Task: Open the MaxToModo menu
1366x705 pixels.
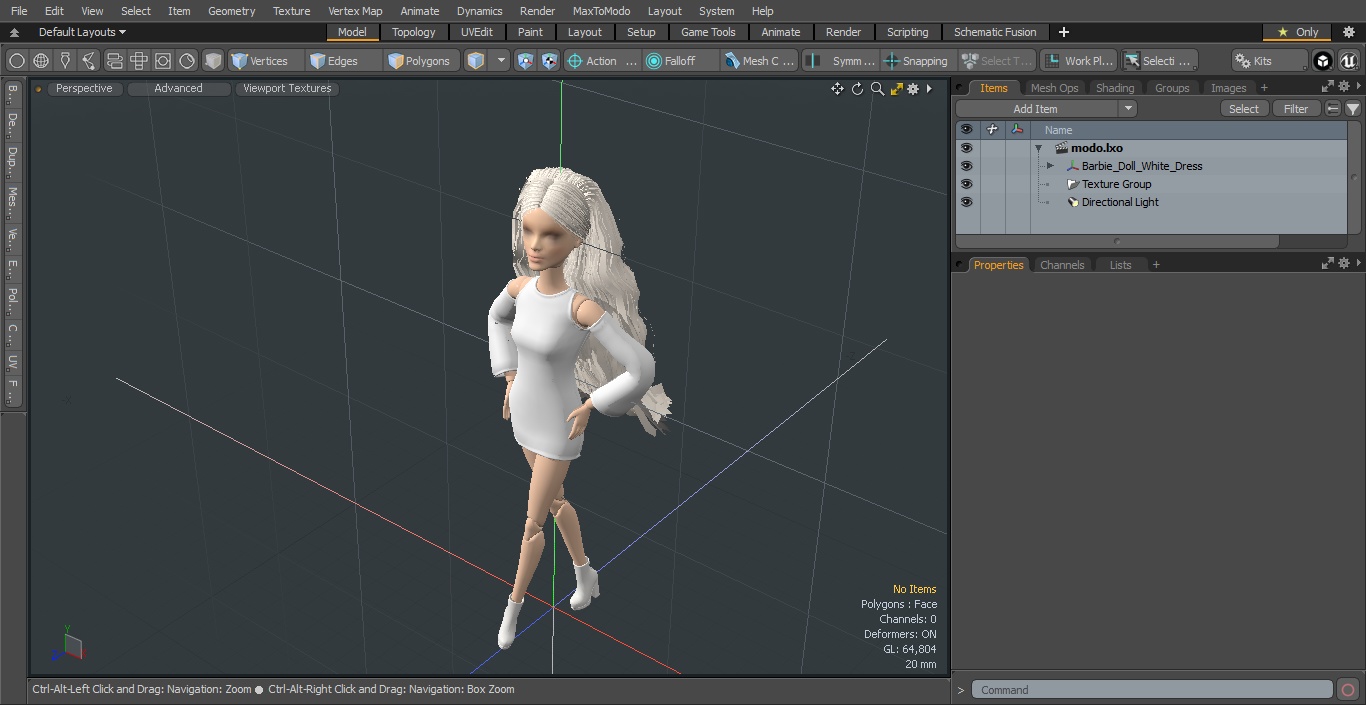Action: [601, 11]
